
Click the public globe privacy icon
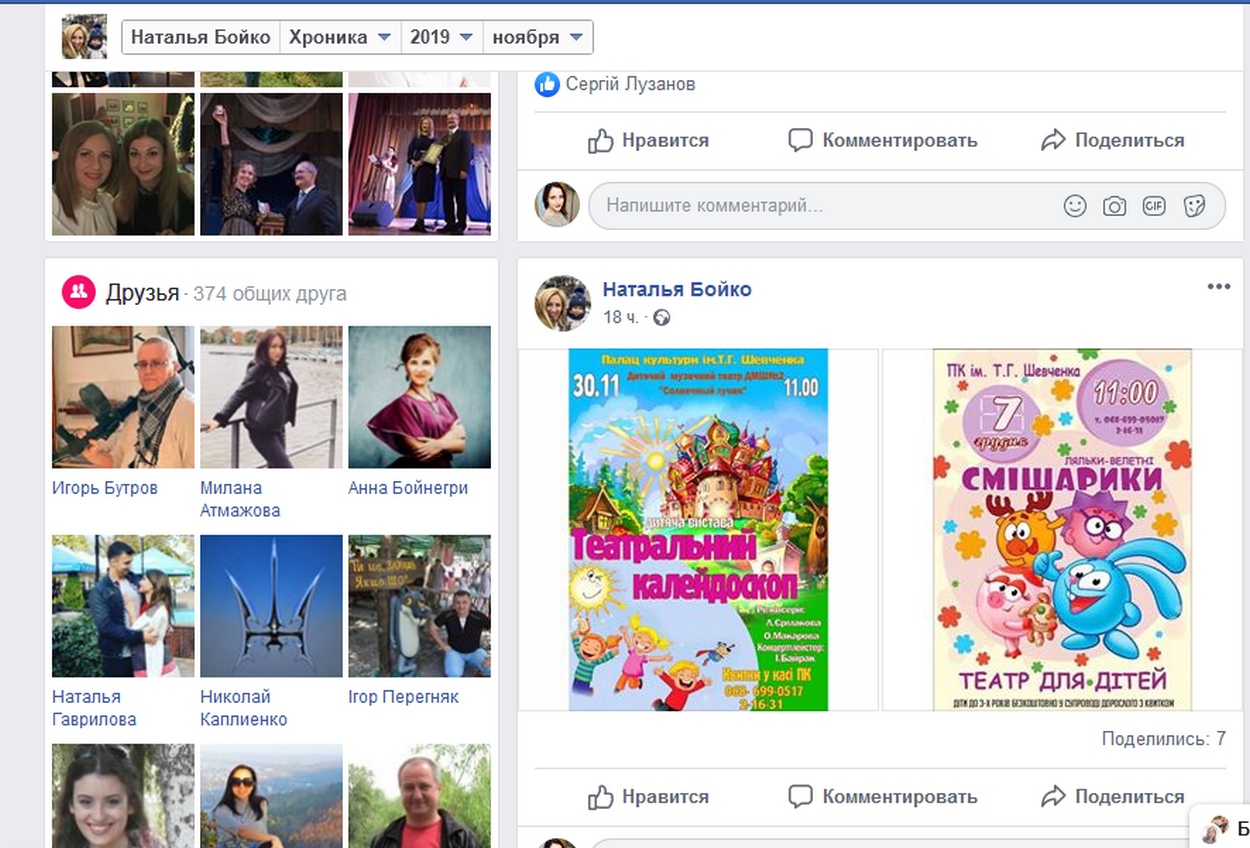[x=661, y=318]
